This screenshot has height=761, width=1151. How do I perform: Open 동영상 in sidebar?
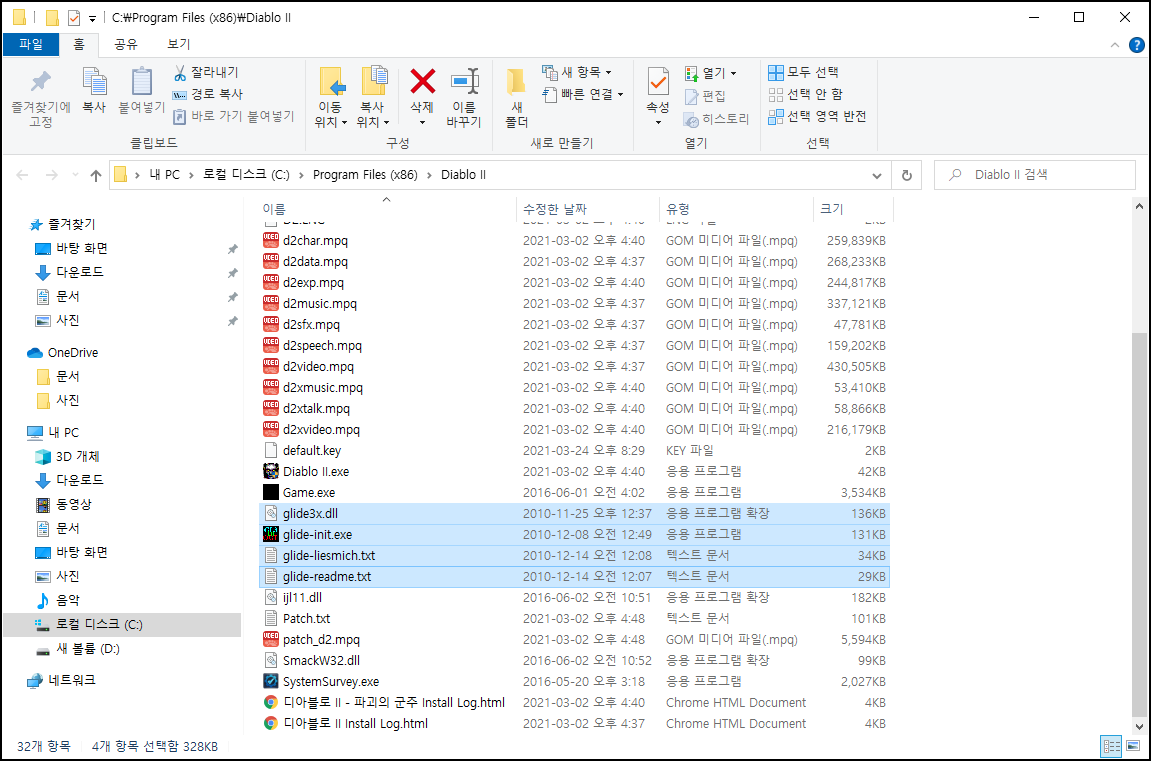pos(73,504)
